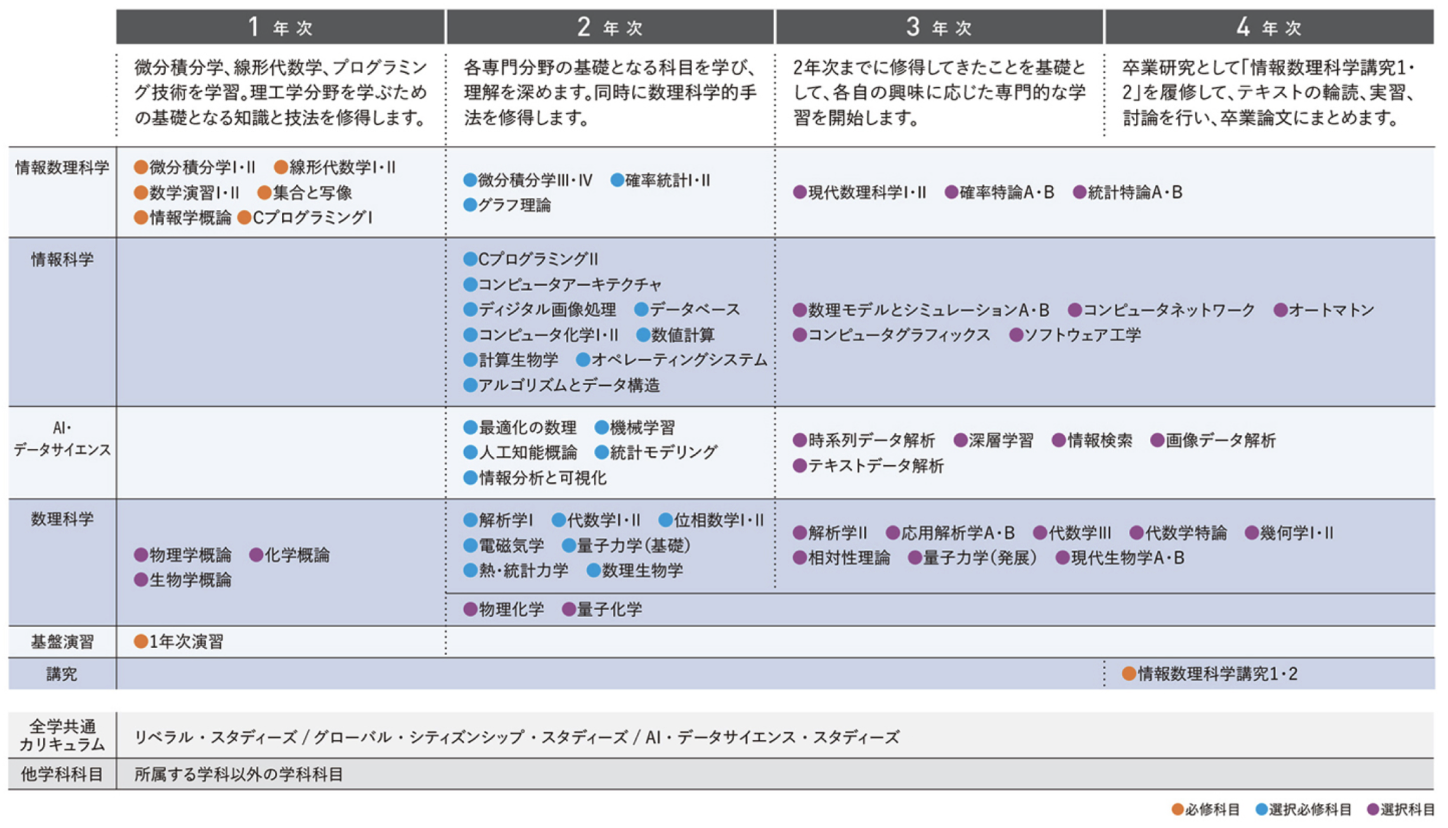Click the purple dot beside 深層学習
Screen dimensions: 1448x828
[961, 440]
